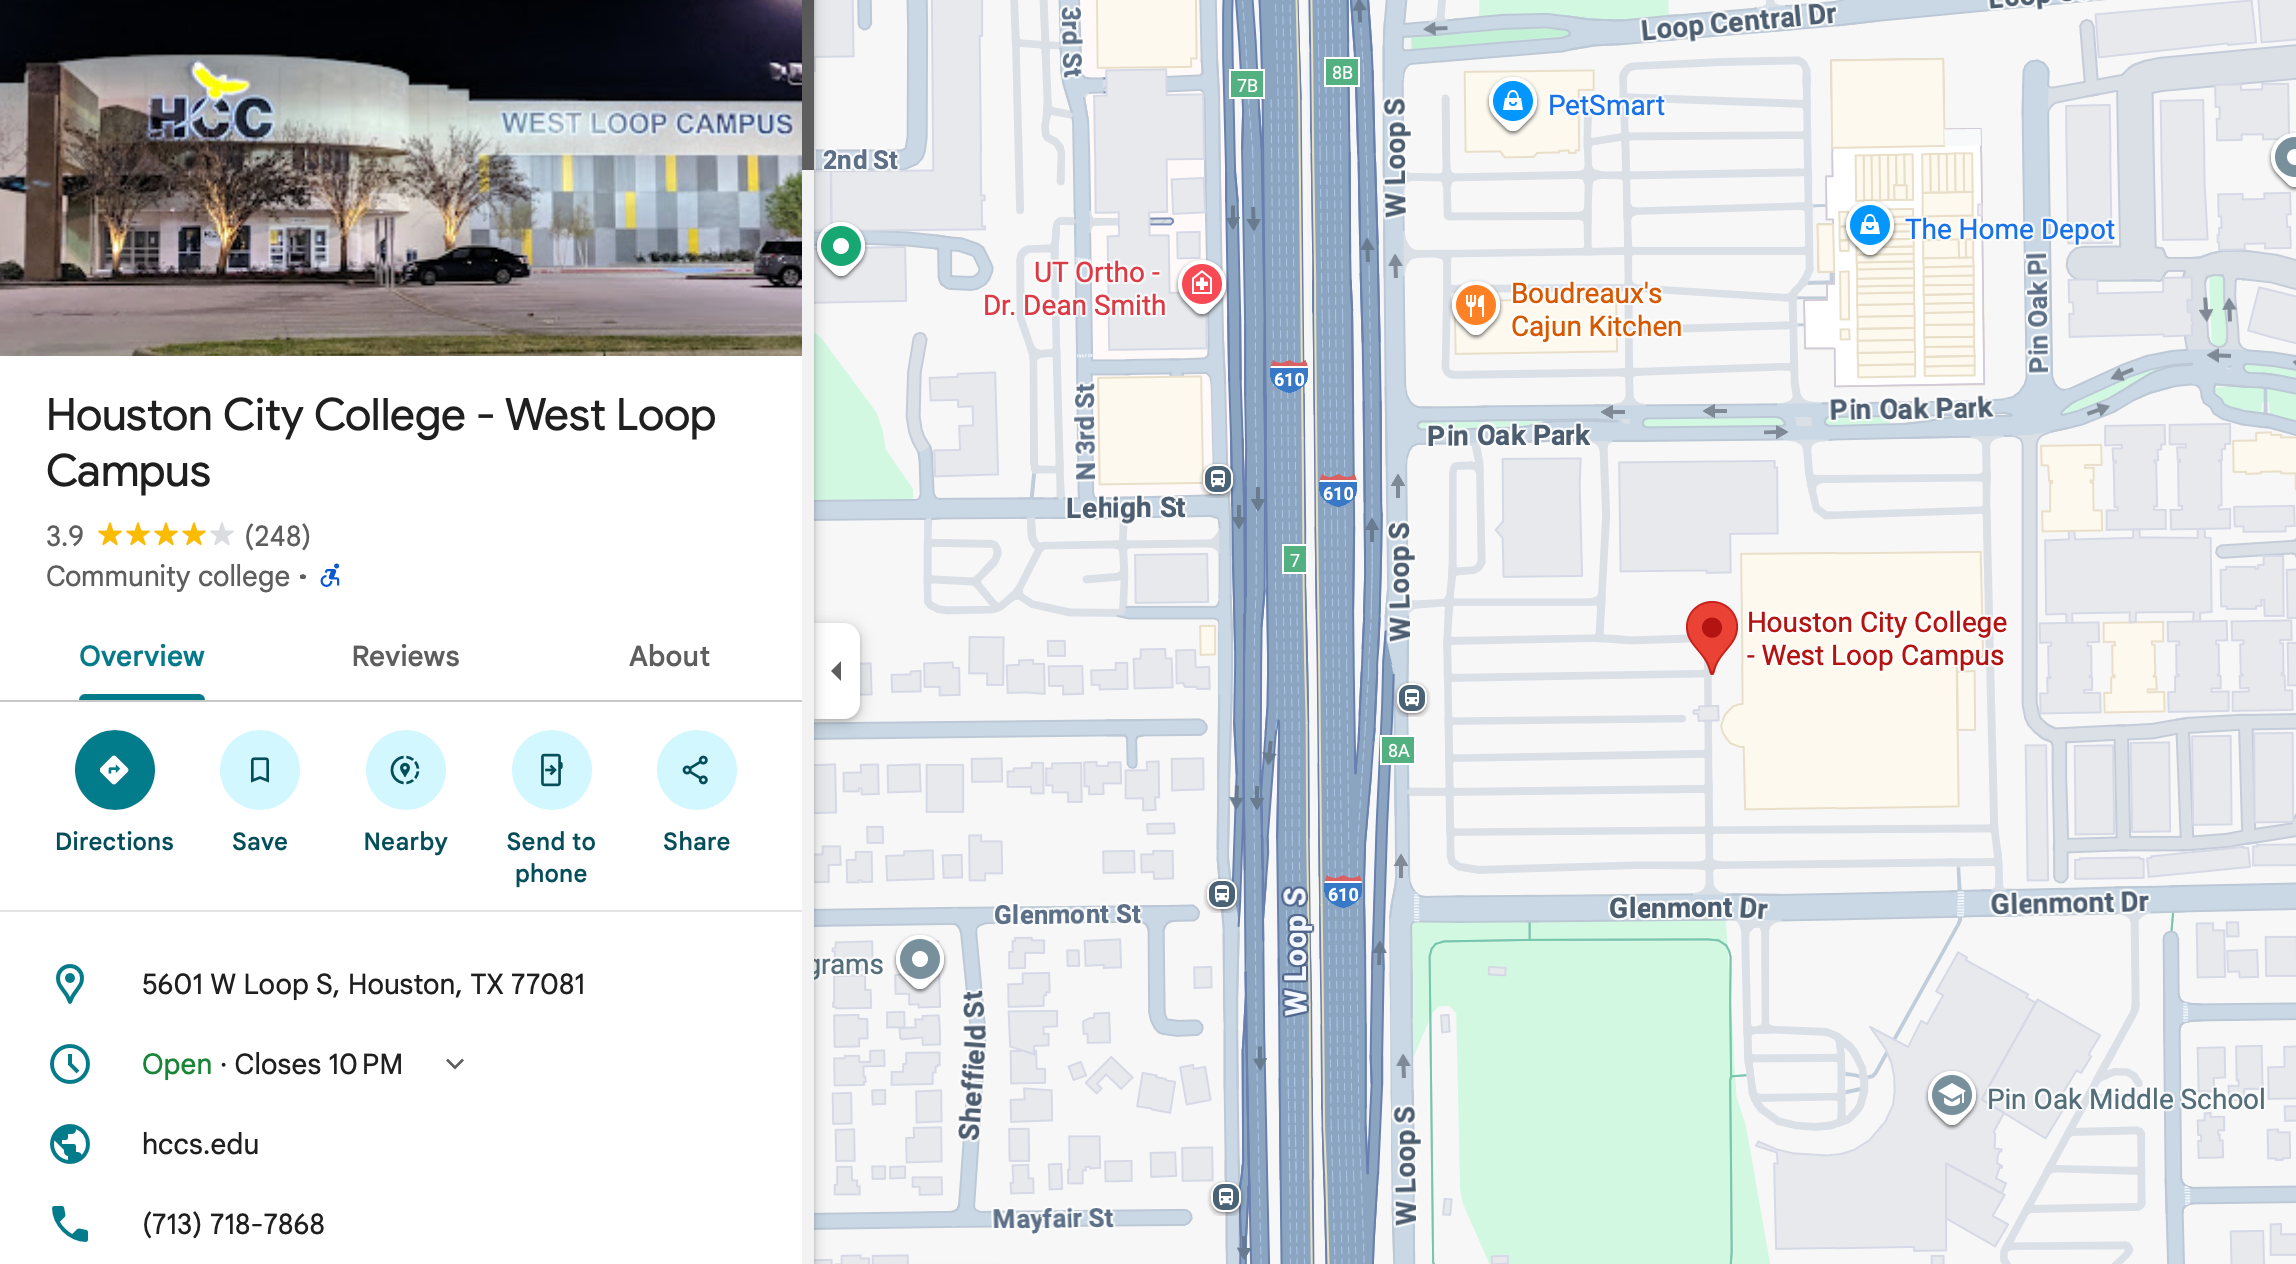Image resolution: width=2296 pixels, height=1264 pixels.
Task: Switch to the Reviews tab
Action: click(405, 656)
